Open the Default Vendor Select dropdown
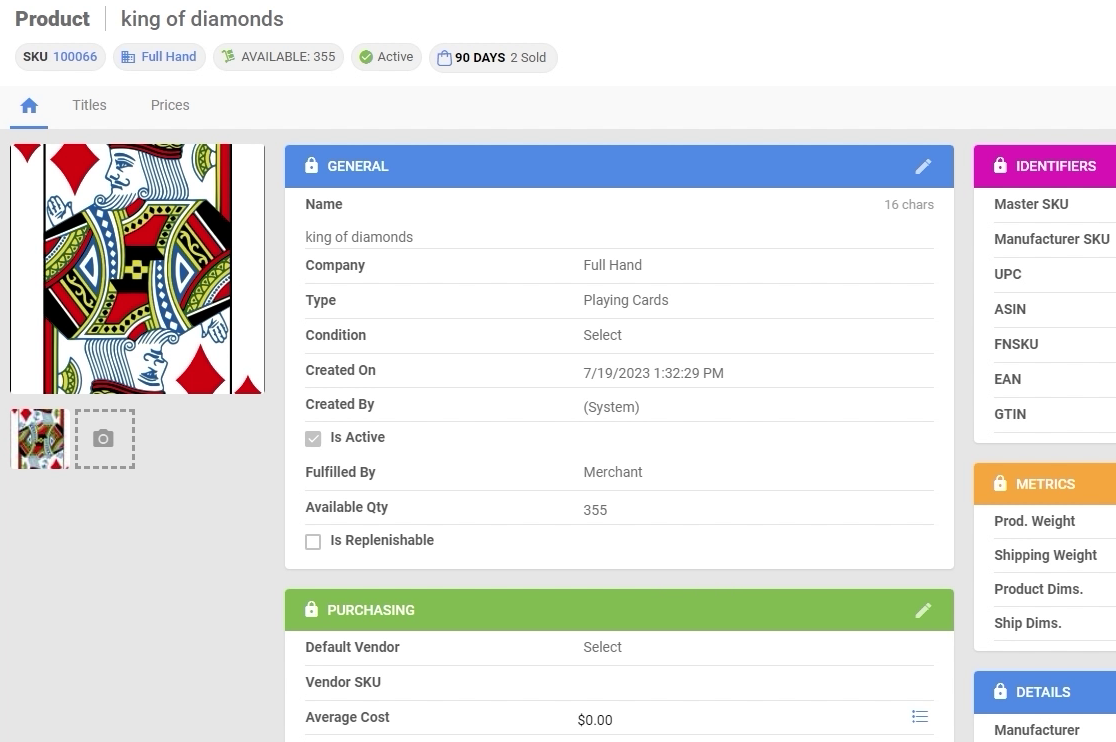 (x=758, y=647)
